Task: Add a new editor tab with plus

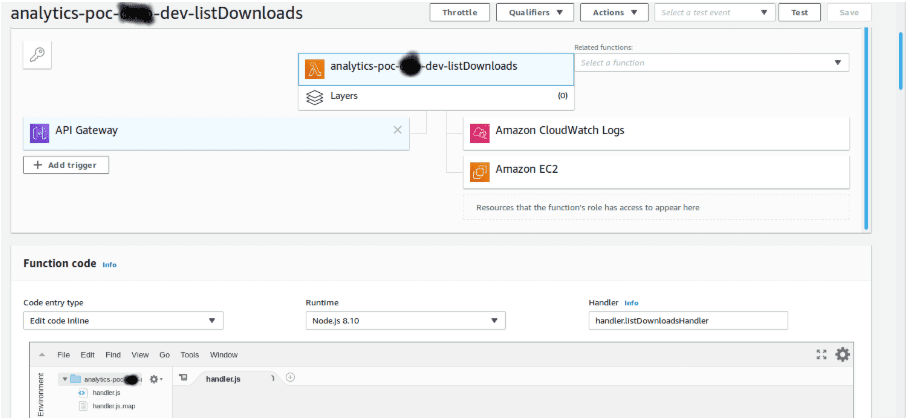Action: (291, 377)
